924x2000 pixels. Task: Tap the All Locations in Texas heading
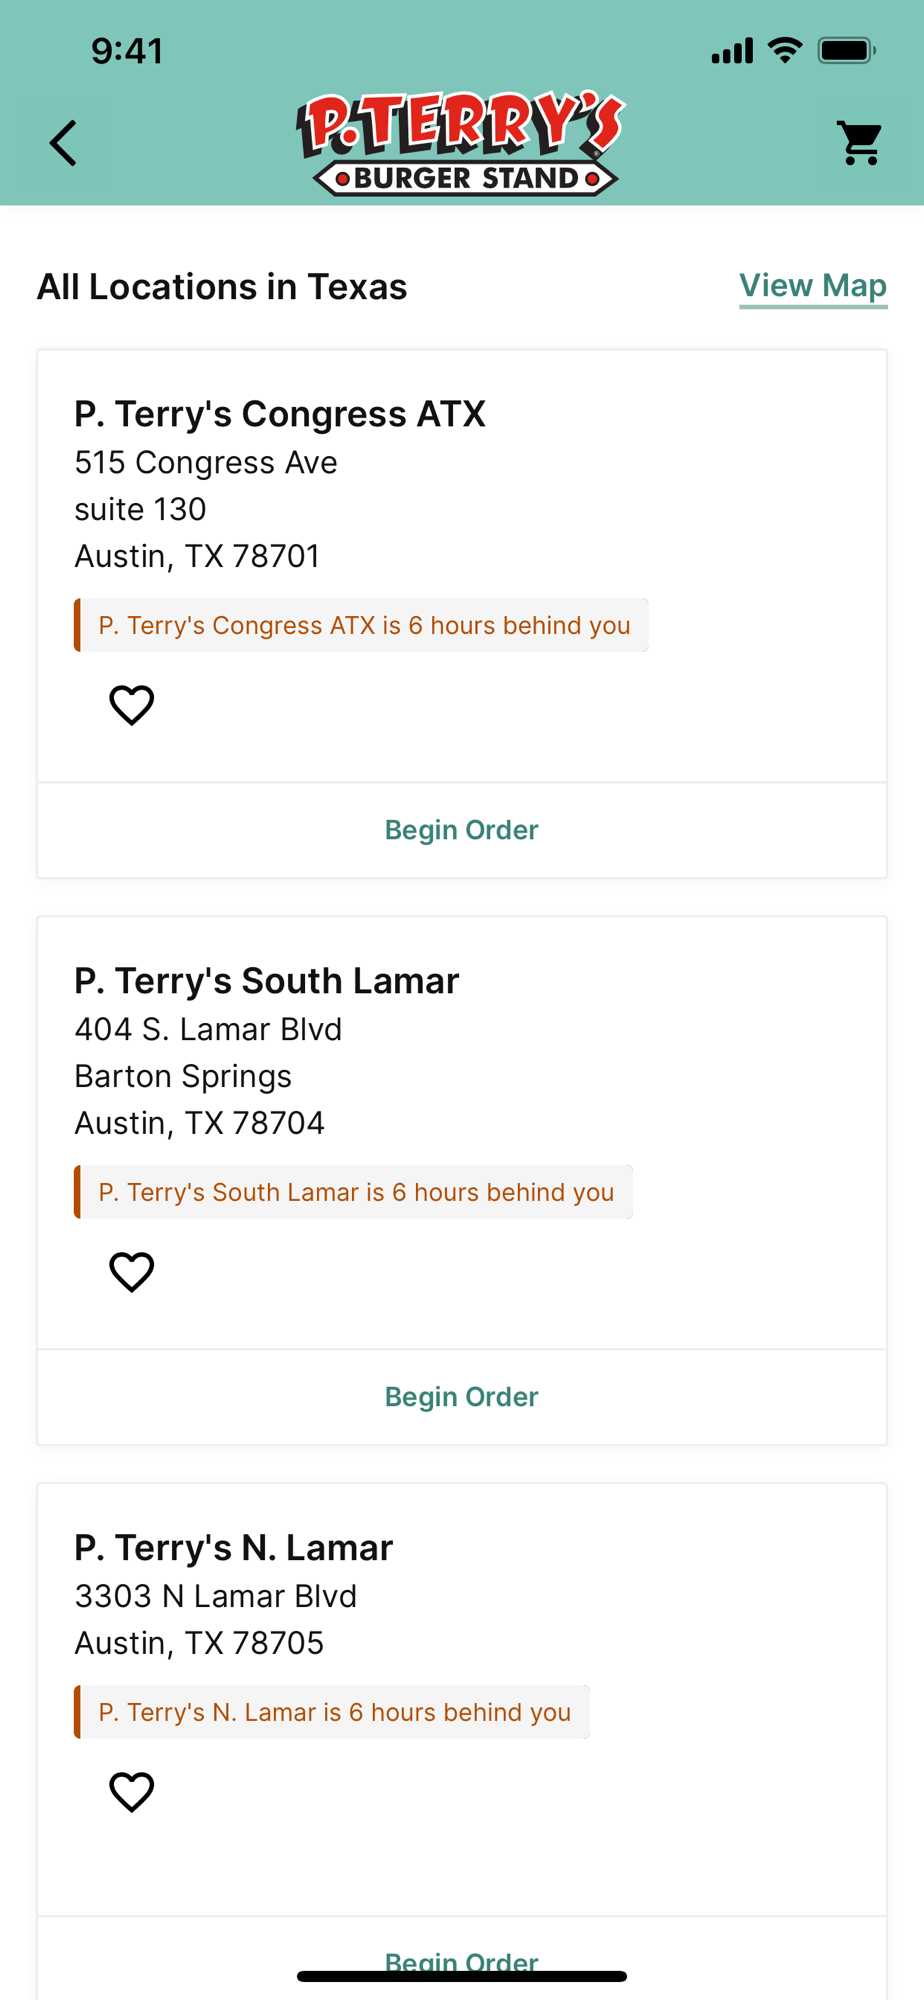point(222,287)
